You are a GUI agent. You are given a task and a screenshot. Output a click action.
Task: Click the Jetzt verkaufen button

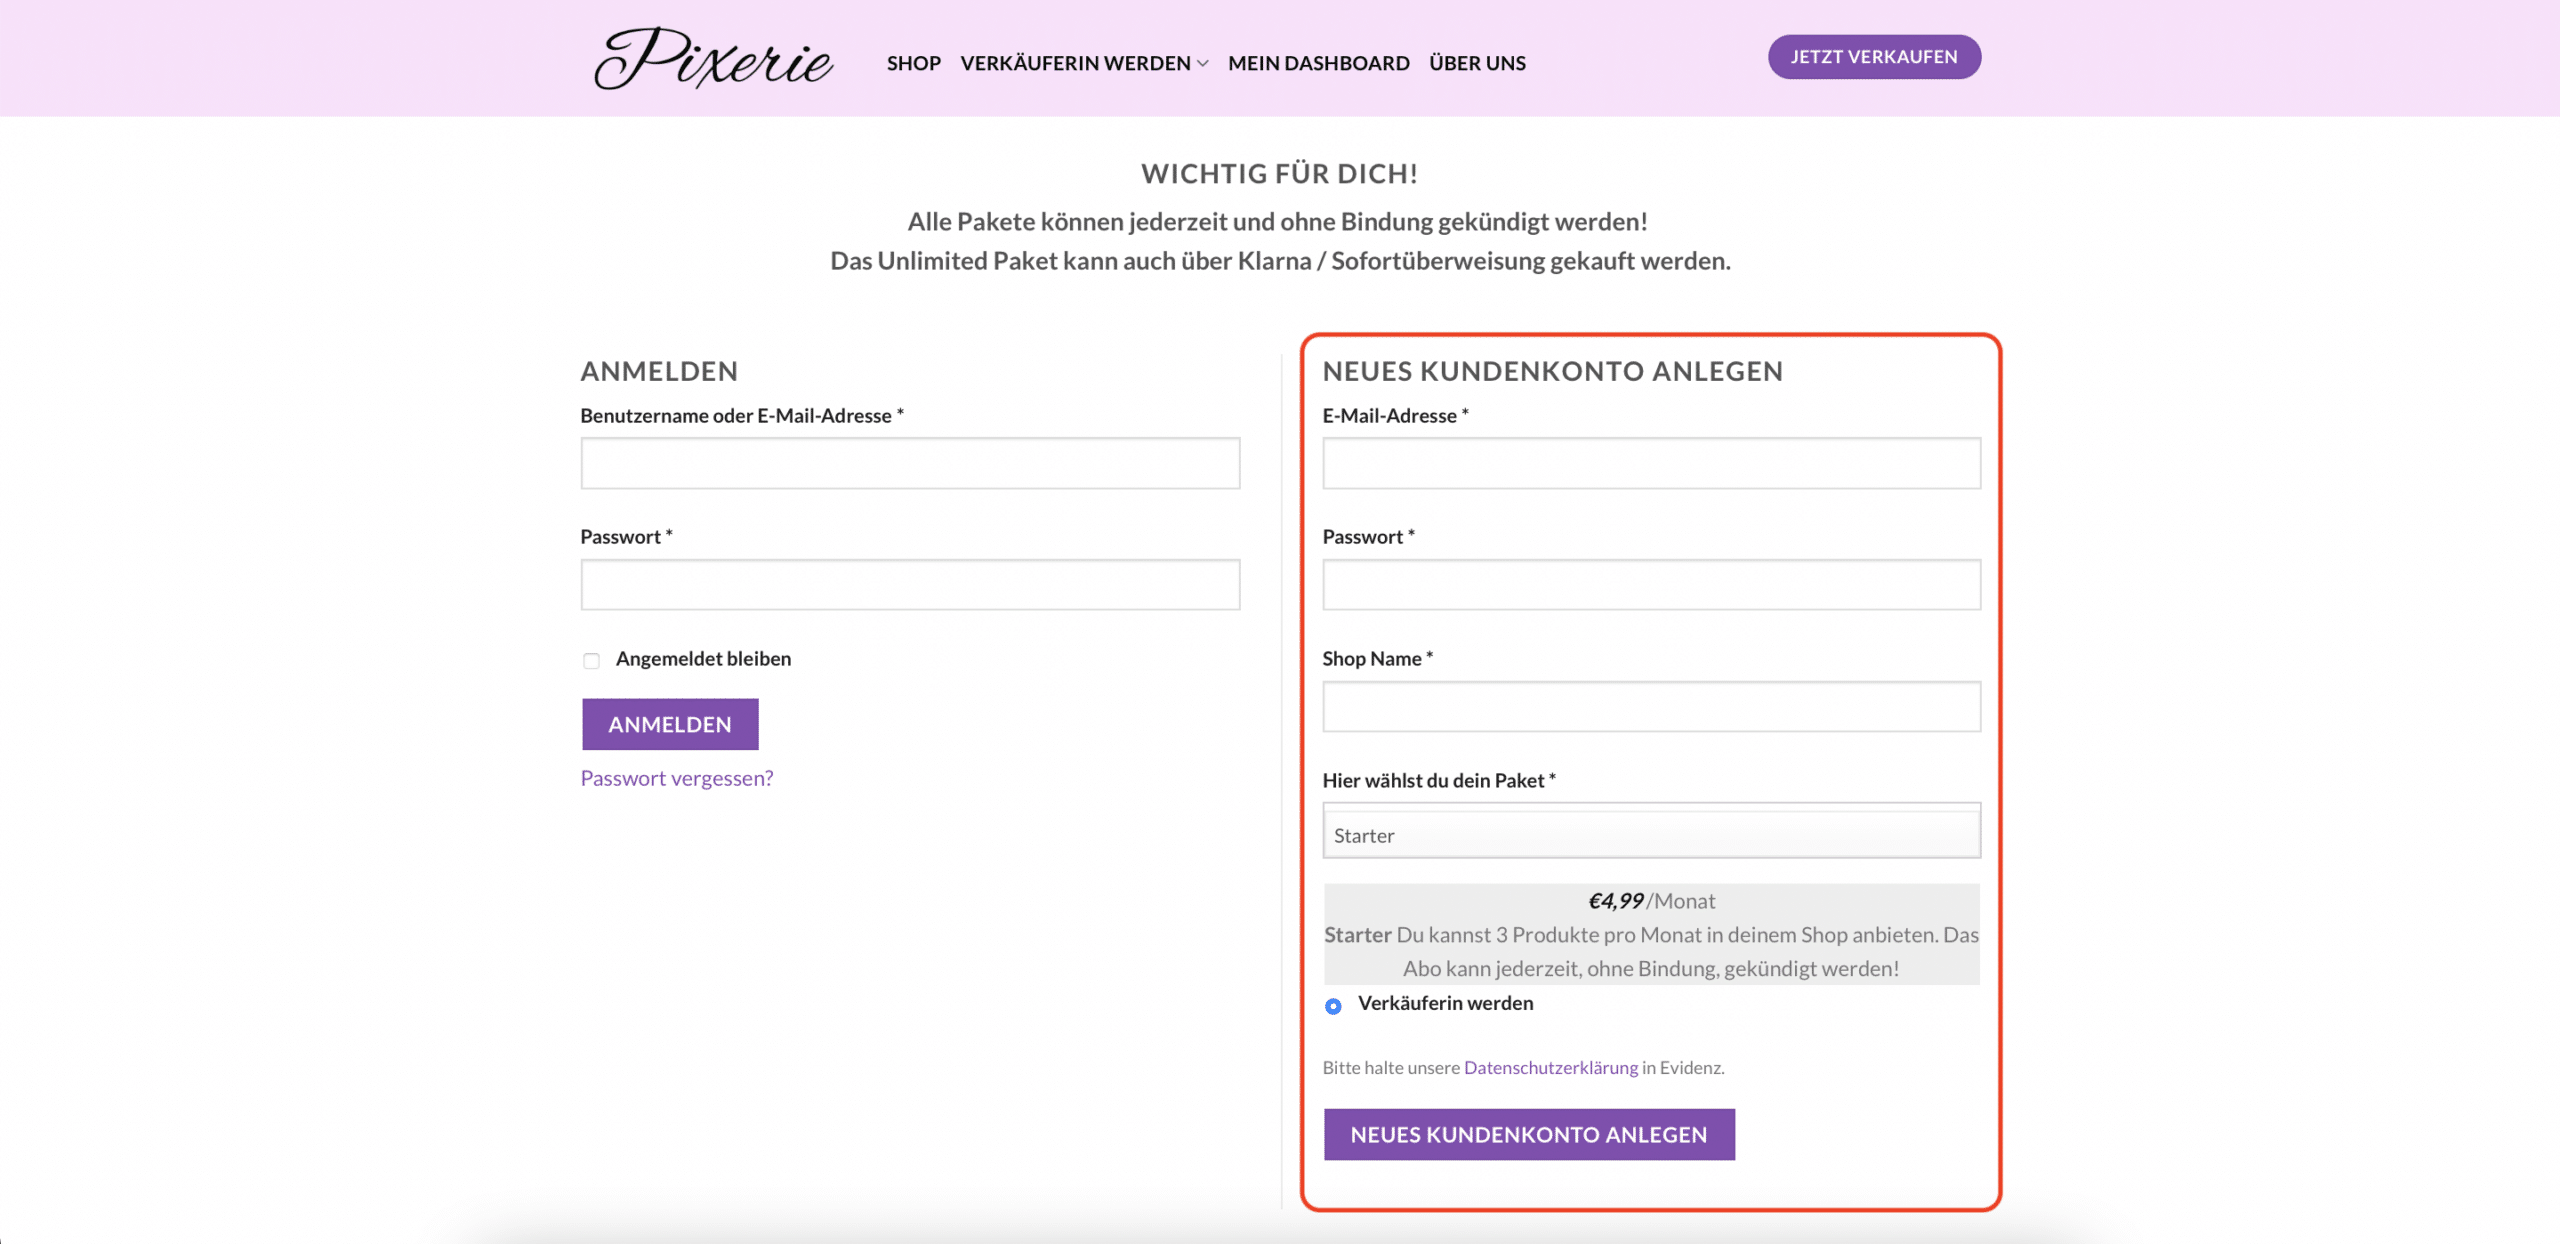coord(1874,57)
